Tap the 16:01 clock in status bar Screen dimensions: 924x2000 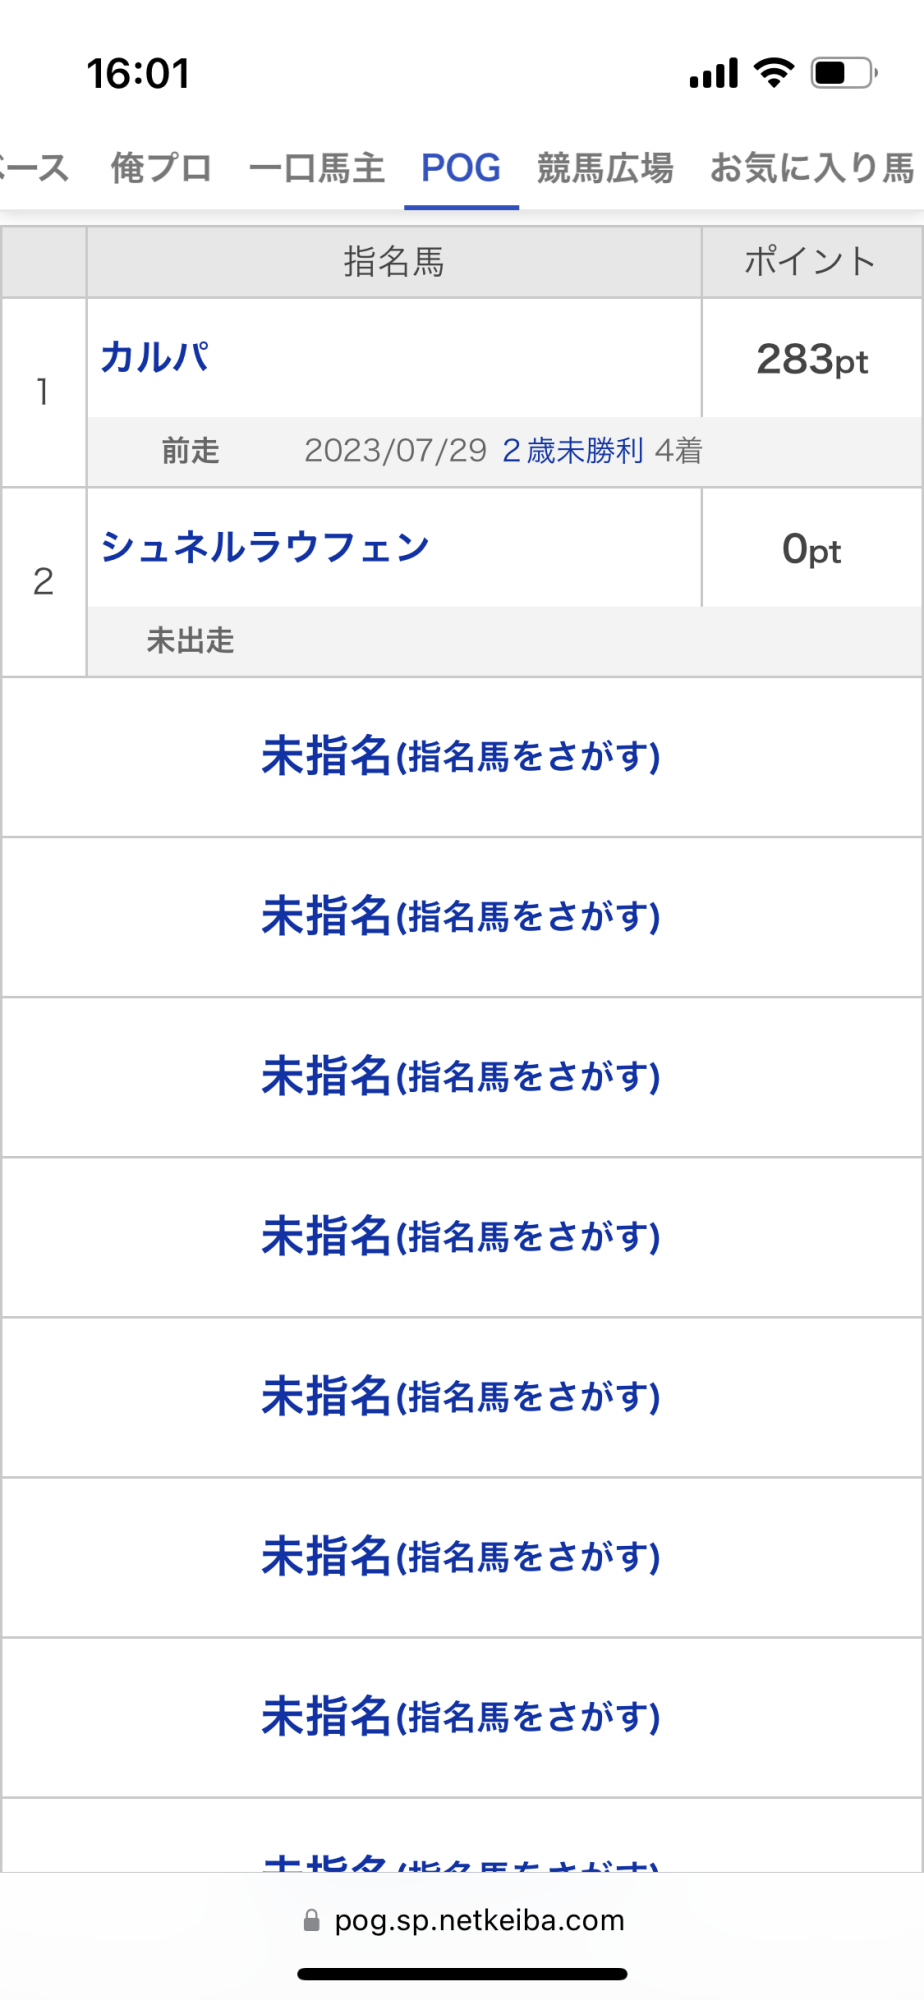pos(138,73)
